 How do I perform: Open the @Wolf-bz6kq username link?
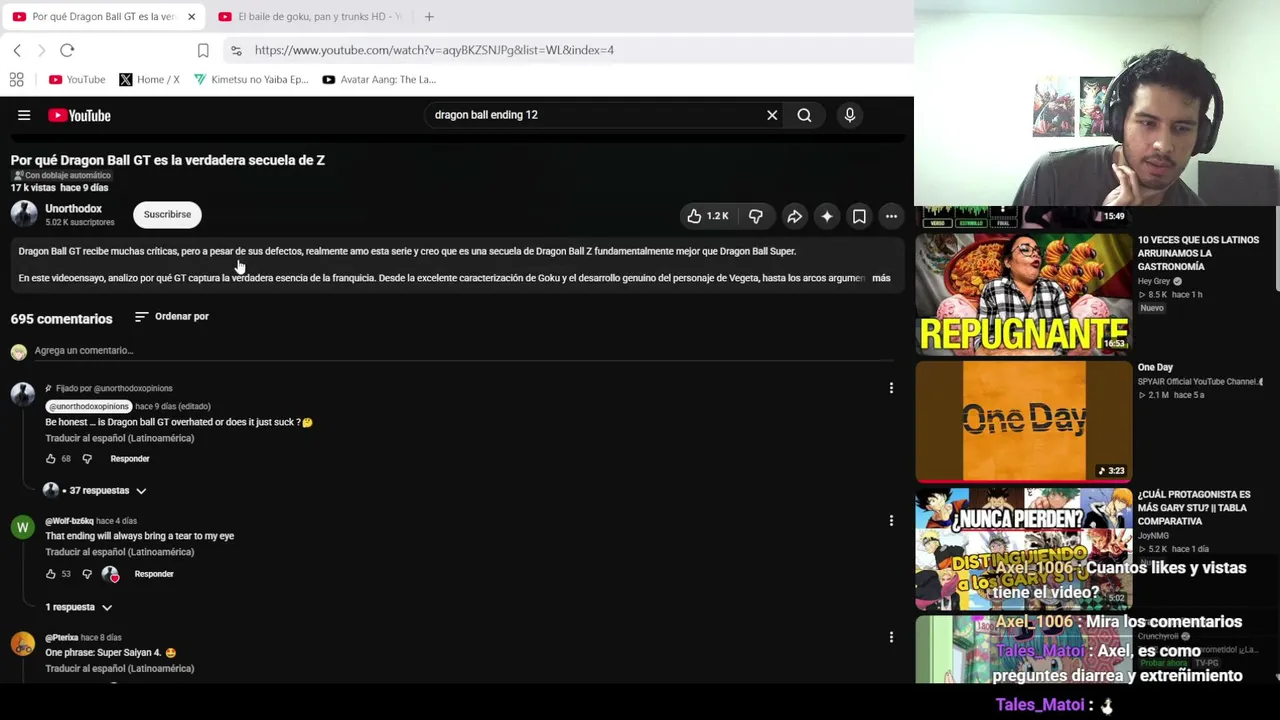tap(69, 521)
